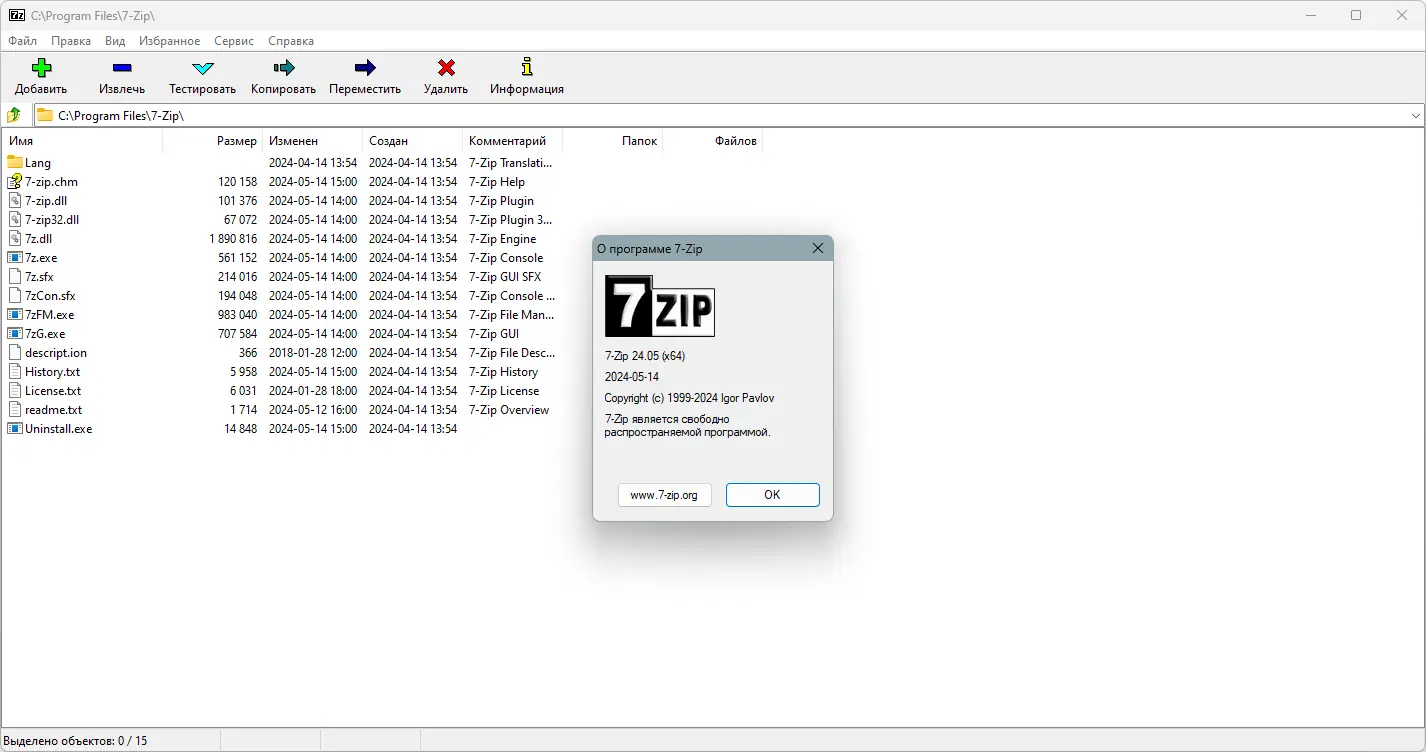1426x752 pixels.
Task: Select the descript.ion file name
Action: pyautogui.click(x=56, y=353)
